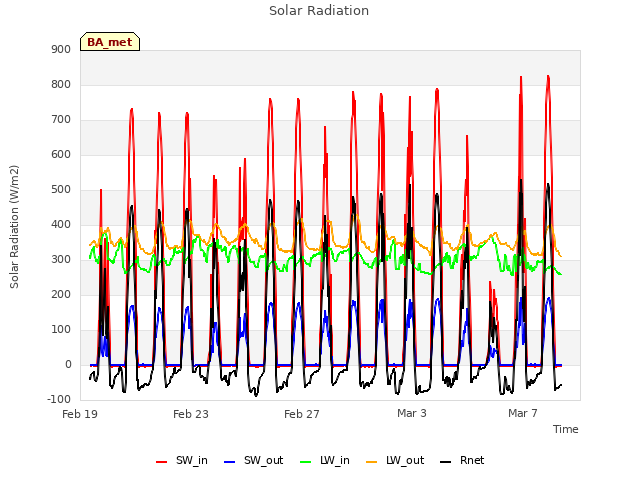The image size is (640, 480).
Task: Click the BA_met annotation label
Action: [x=110, y=42]
